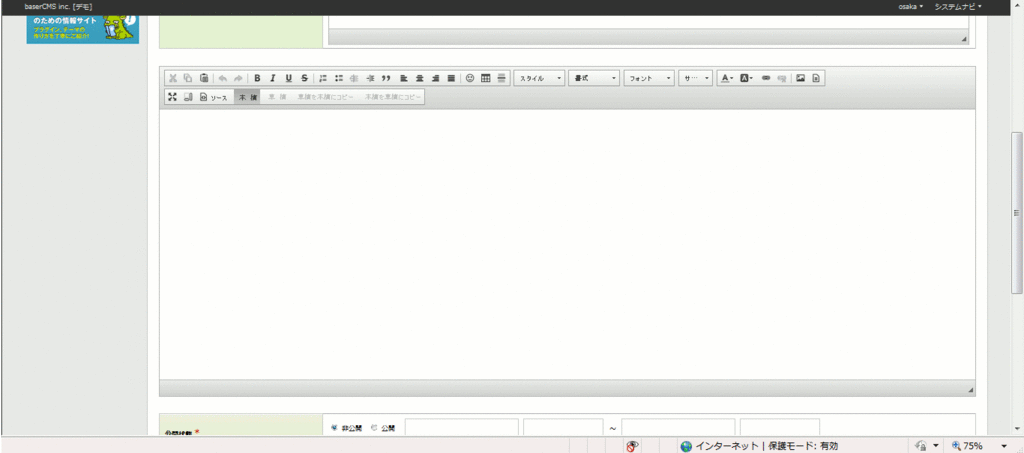Click the vertical page scrollbar thumb

(x=1016, y=213)
